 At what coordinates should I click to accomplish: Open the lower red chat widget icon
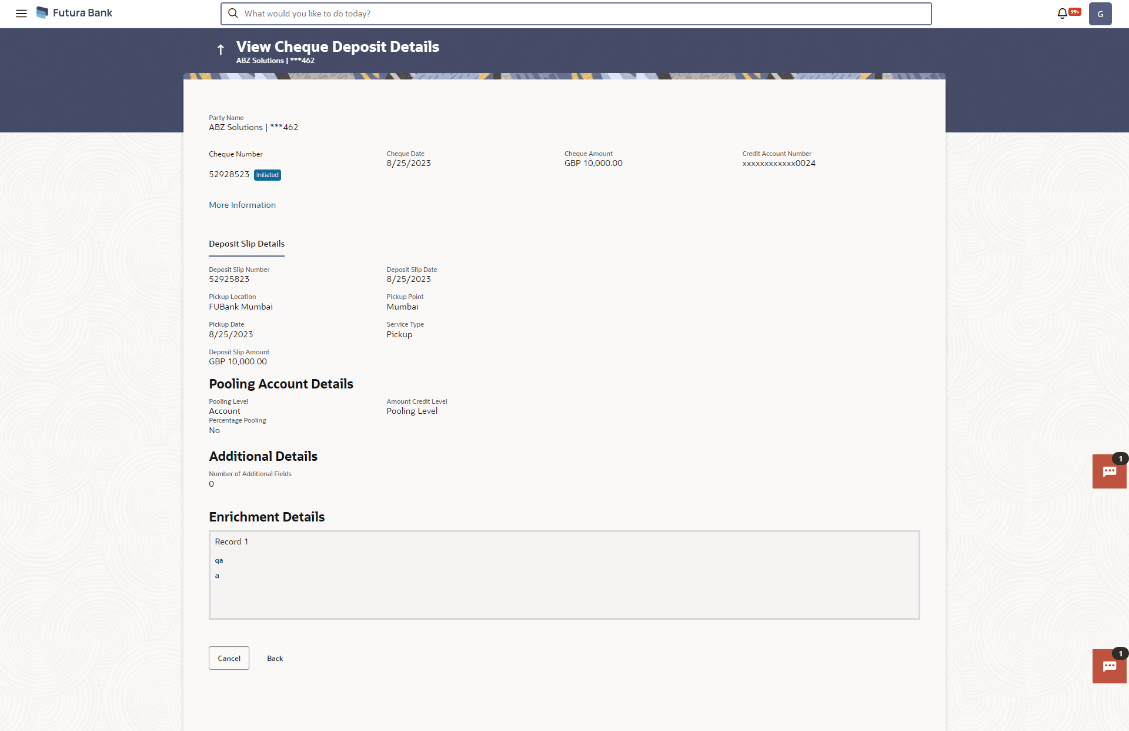tap(1110, 666)
